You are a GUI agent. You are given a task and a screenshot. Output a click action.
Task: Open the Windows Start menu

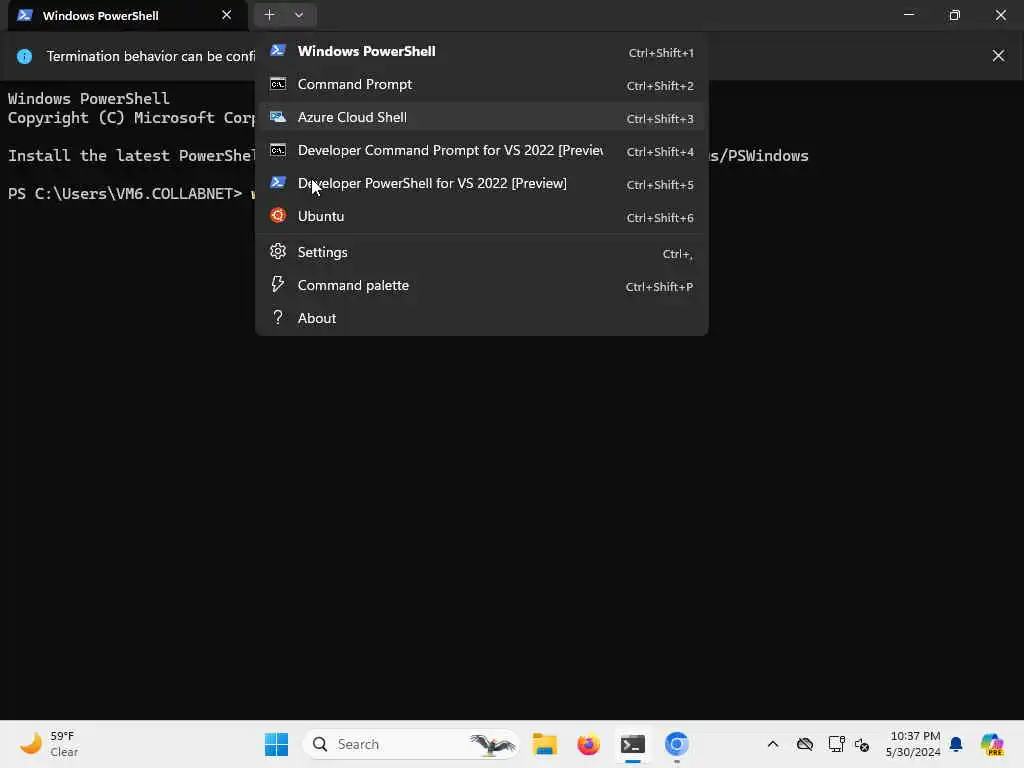tap(276, 744)
